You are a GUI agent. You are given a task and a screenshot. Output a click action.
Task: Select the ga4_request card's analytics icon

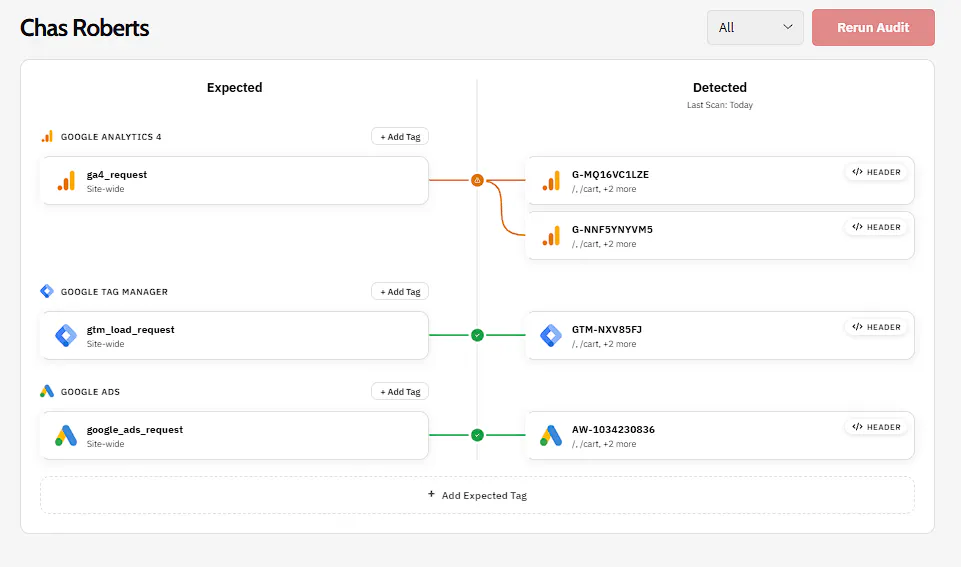click(x=66, y=181)
